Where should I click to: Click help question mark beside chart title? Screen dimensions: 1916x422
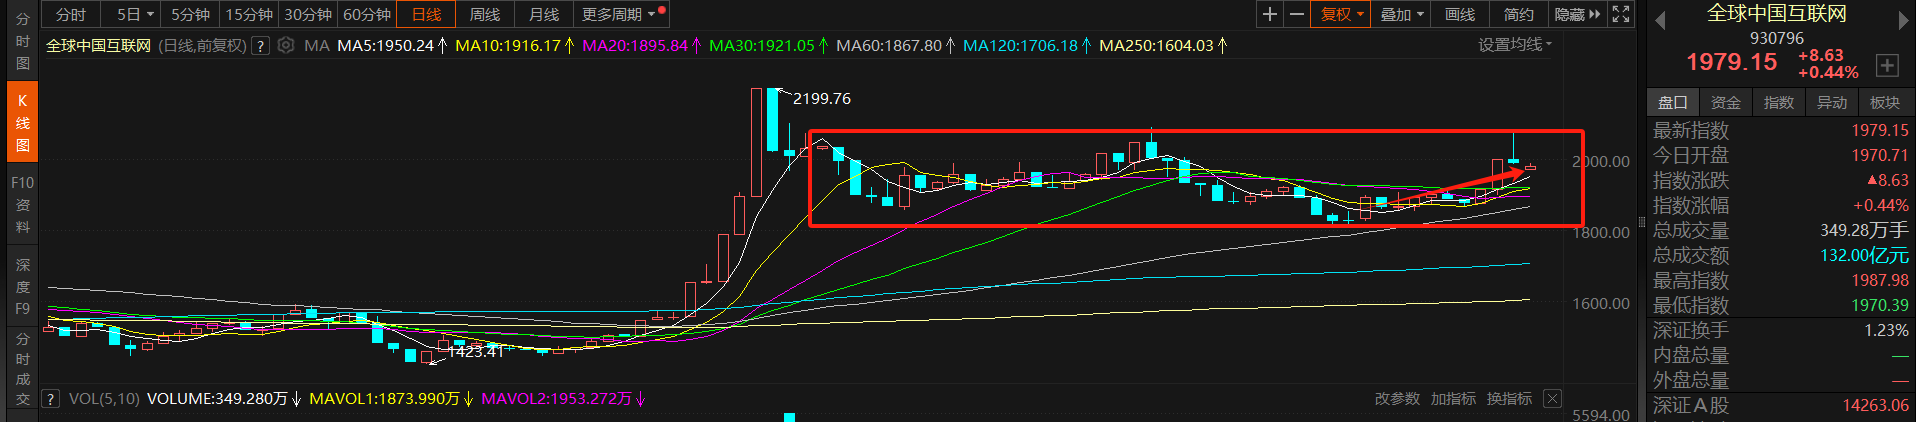(260, 45)
